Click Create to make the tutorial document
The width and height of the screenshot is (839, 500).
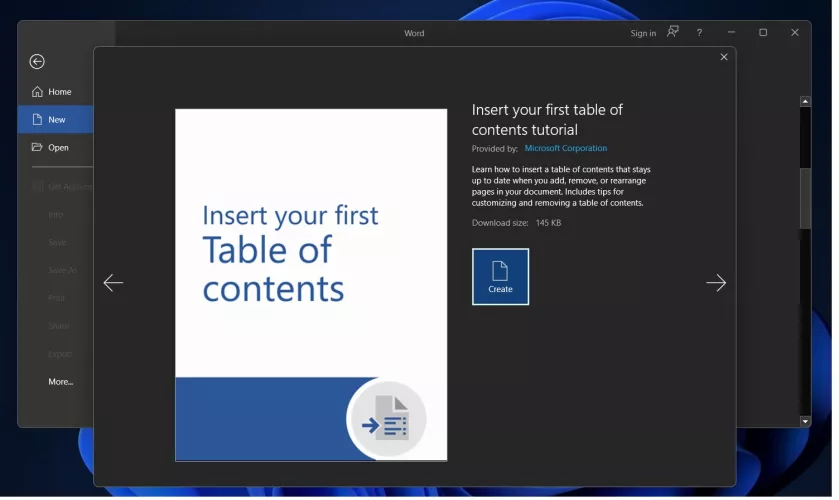(x=500, y=277)
